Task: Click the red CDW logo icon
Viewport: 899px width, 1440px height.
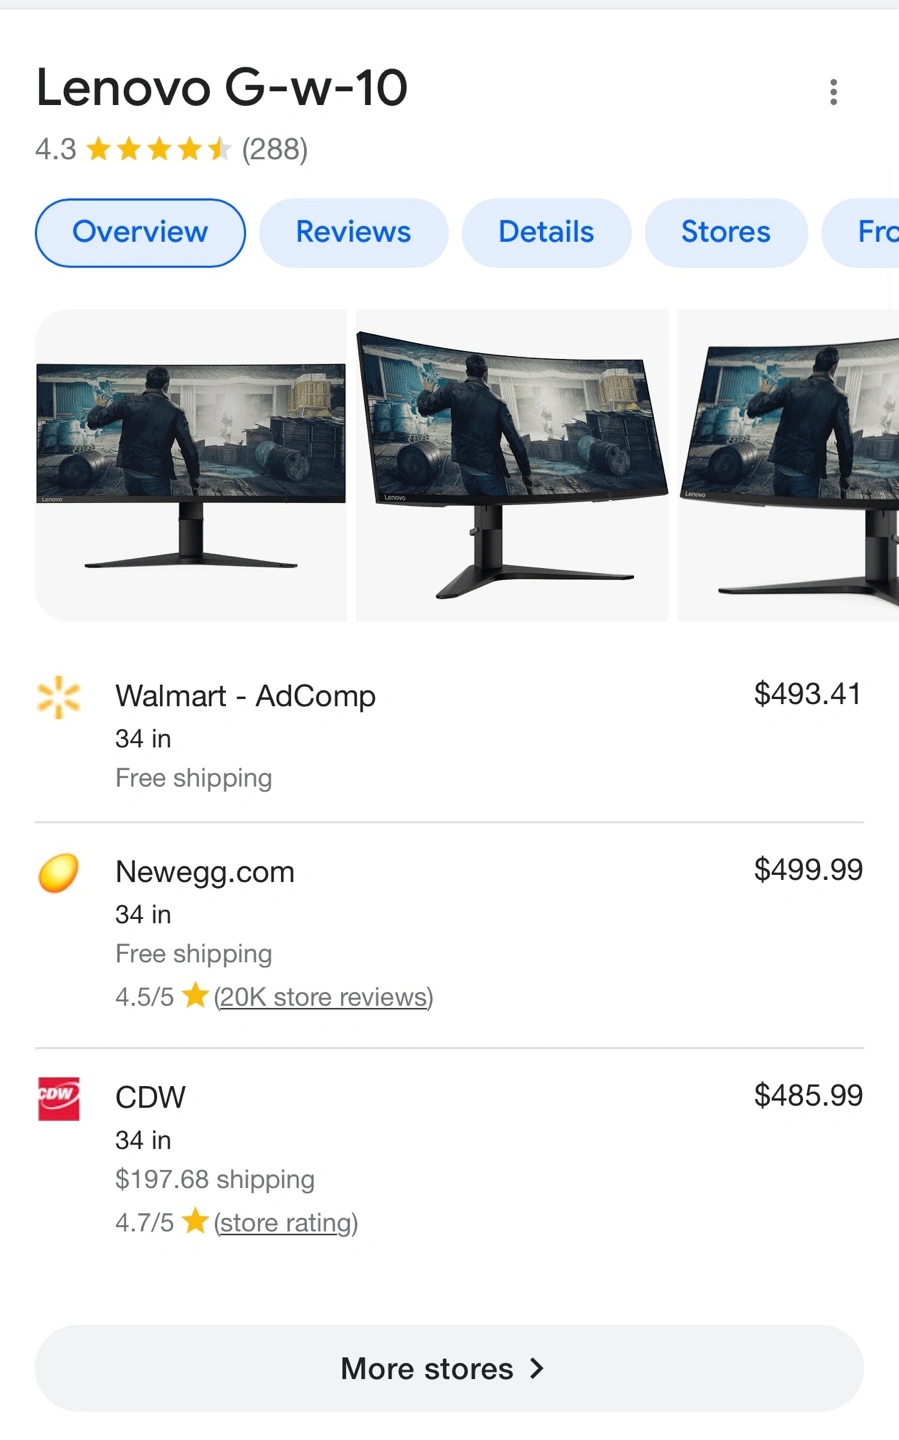Action: pos(58,1099)
